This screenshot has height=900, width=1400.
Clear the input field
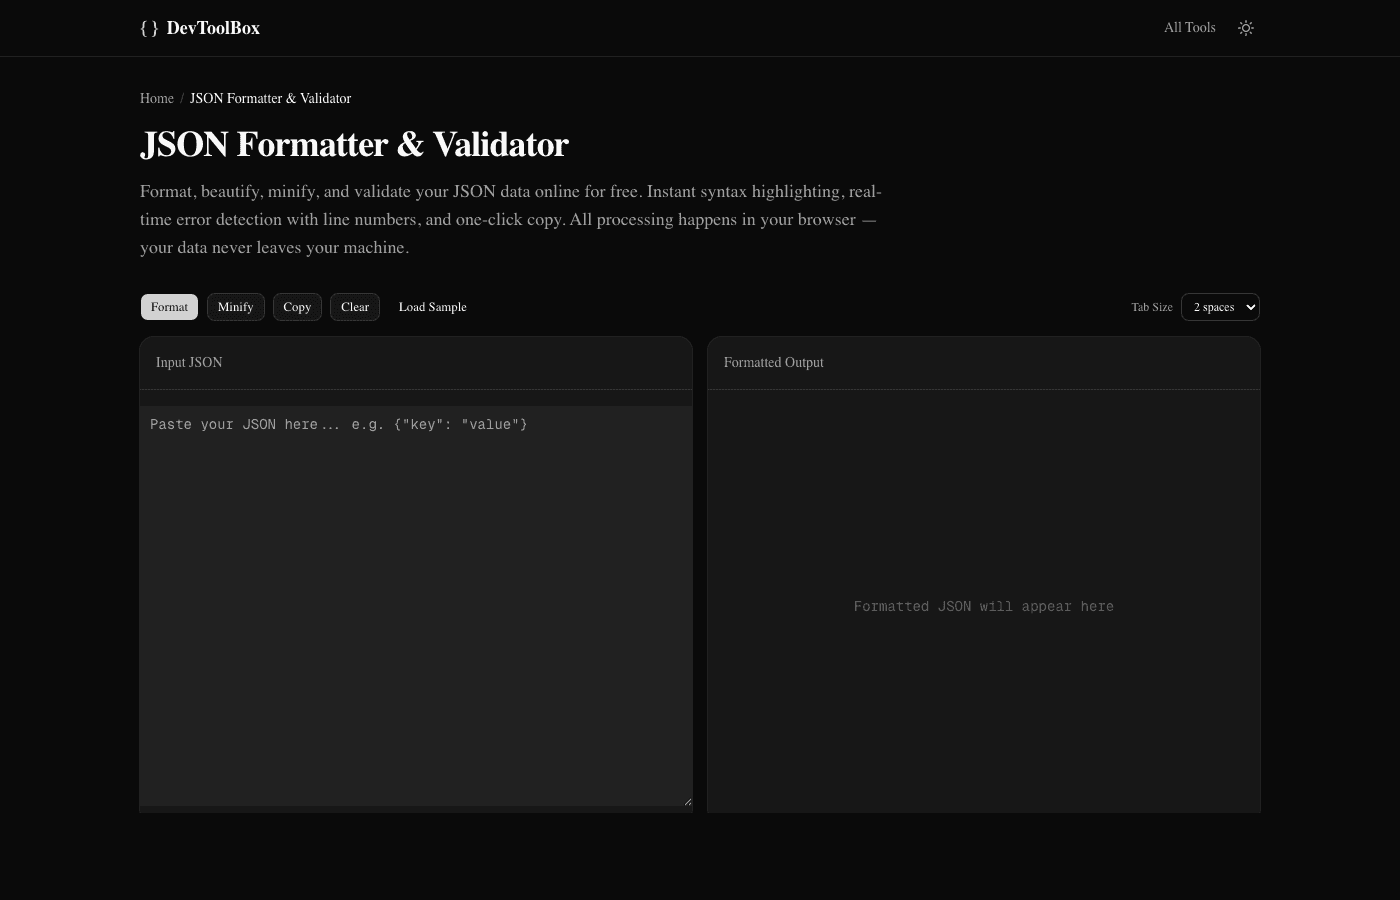355,307
